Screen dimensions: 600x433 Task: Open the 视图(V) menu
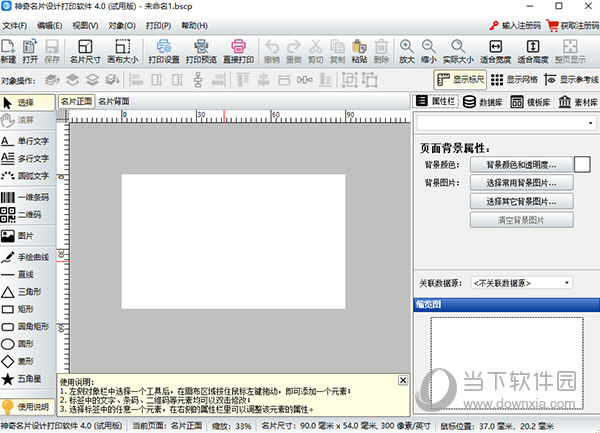coord(85,26)
